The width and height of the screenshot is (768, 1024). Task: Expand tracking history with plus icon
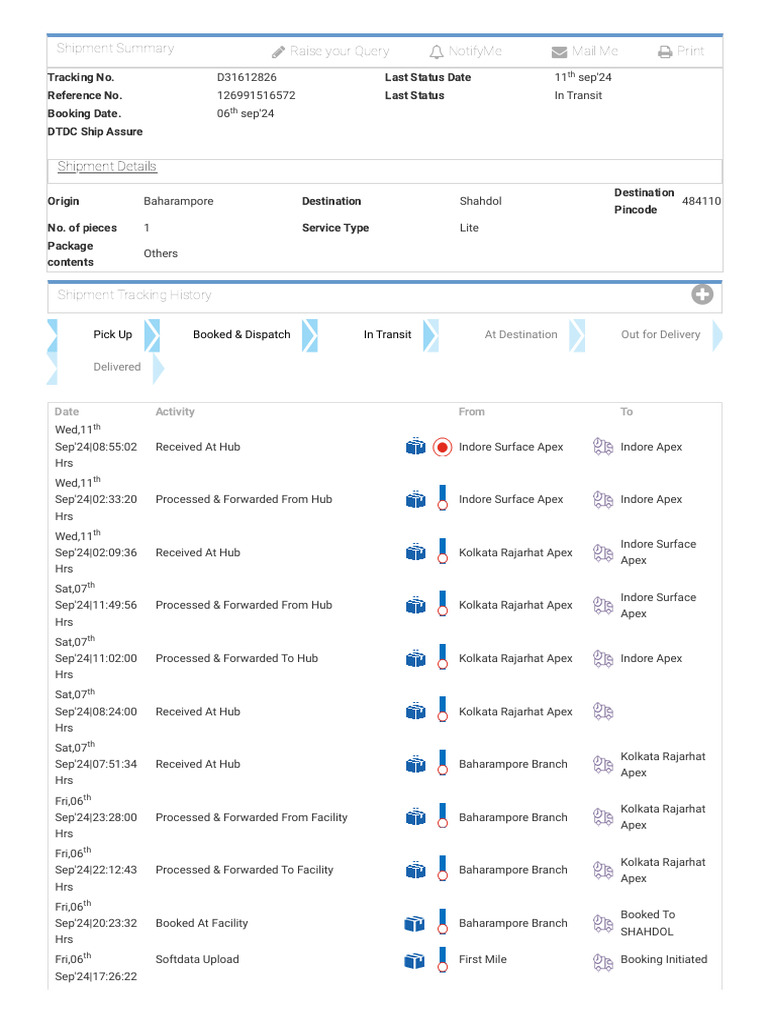(702, 295)
